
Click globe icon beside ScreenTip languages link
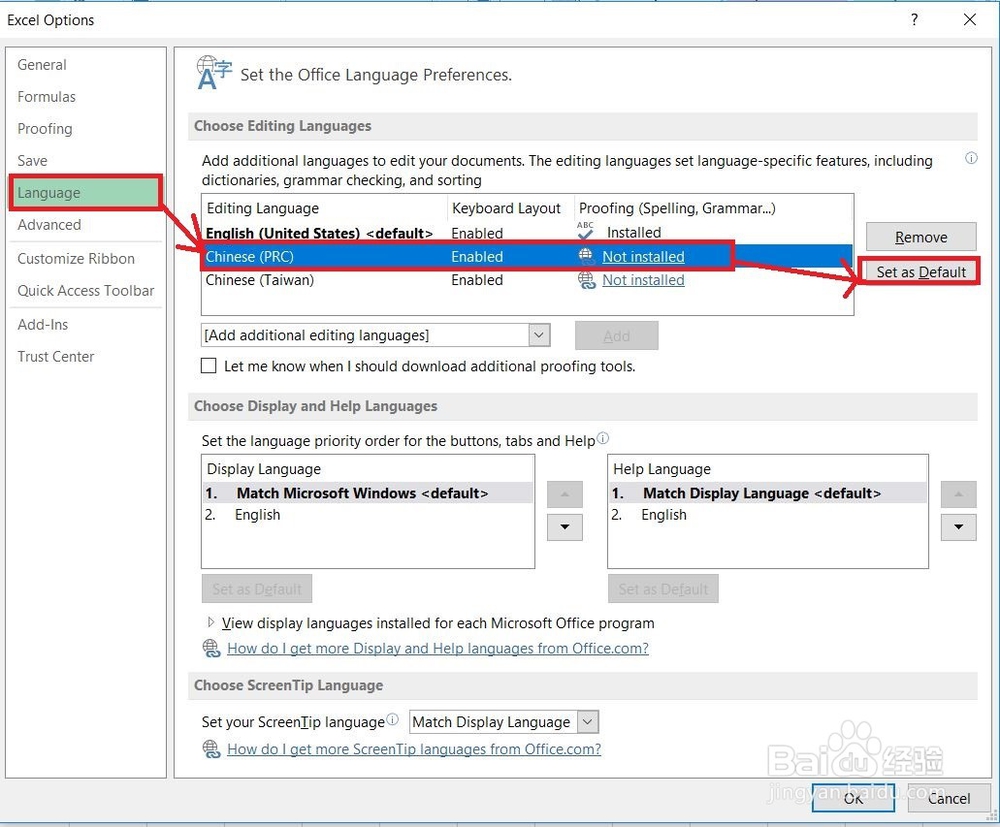coord(211,749)
